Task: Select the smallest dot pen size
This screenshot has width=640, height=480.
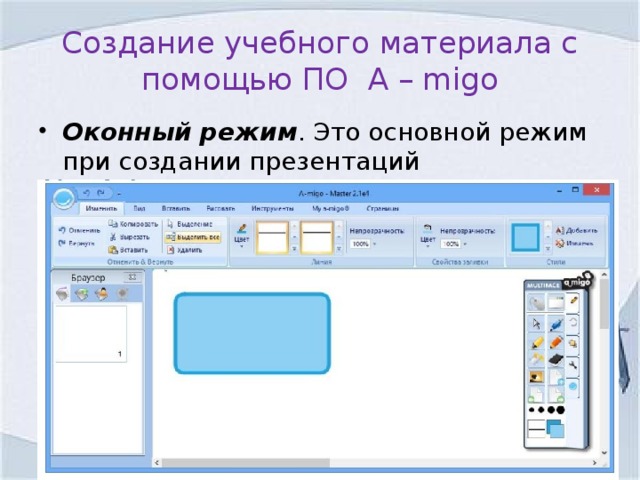Action: [531, 410]
